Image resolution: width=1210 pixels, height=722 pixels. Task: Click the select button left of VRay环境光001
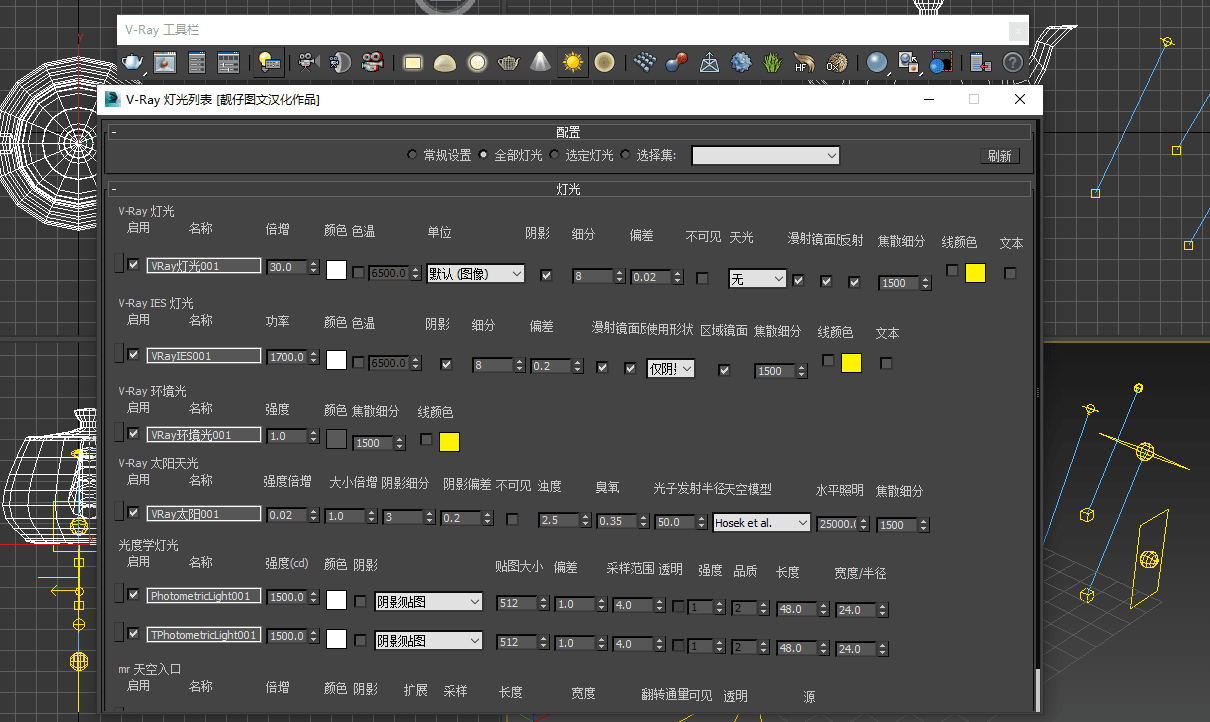pos(119,433)
